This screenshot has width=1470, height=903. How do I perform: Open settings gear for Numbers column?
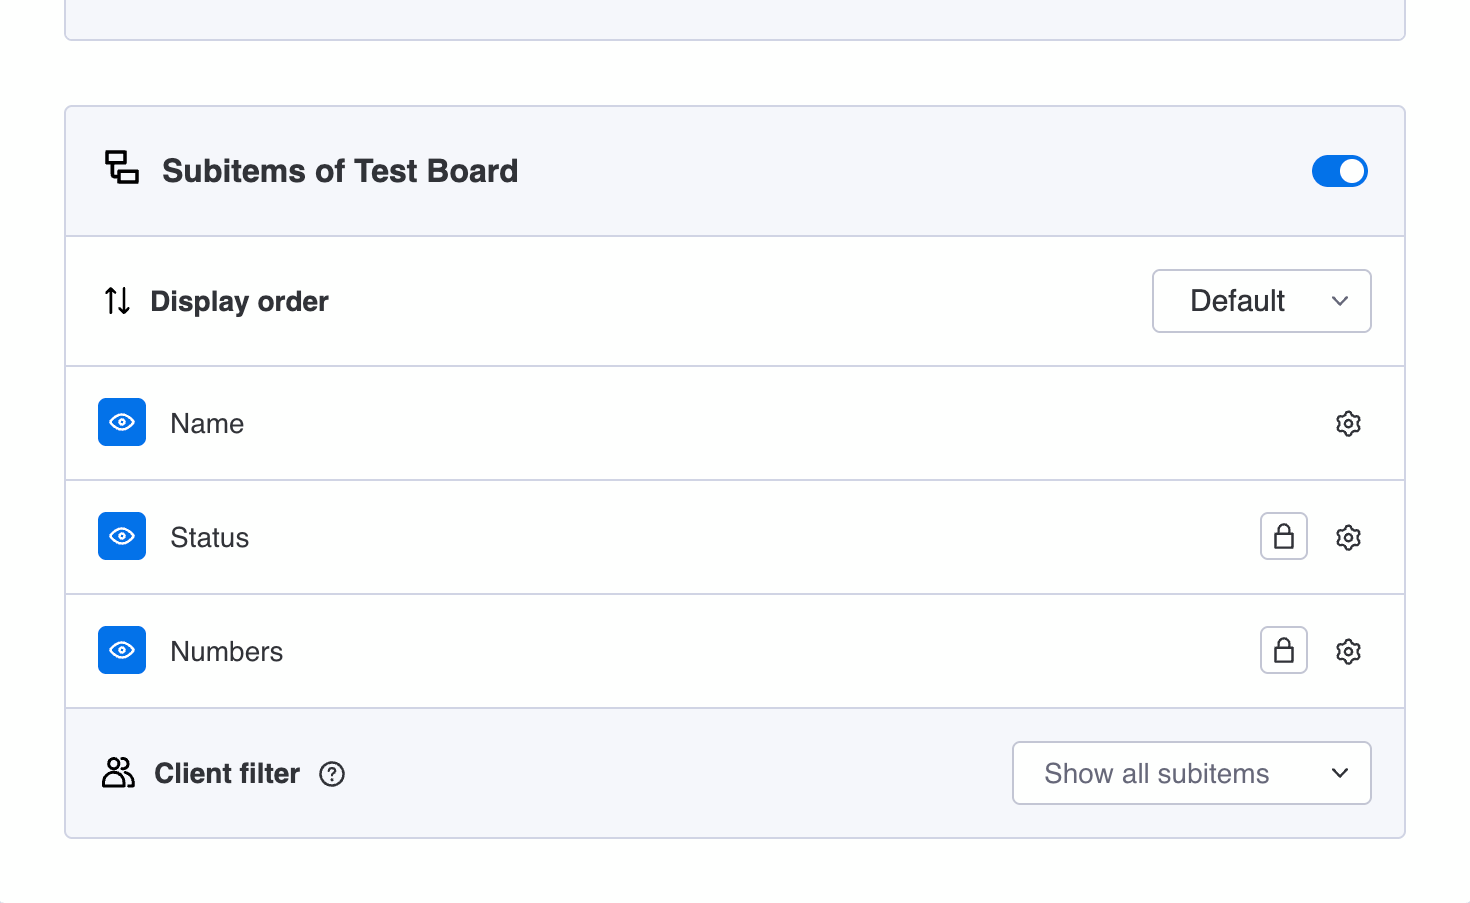coord(1348,652)
